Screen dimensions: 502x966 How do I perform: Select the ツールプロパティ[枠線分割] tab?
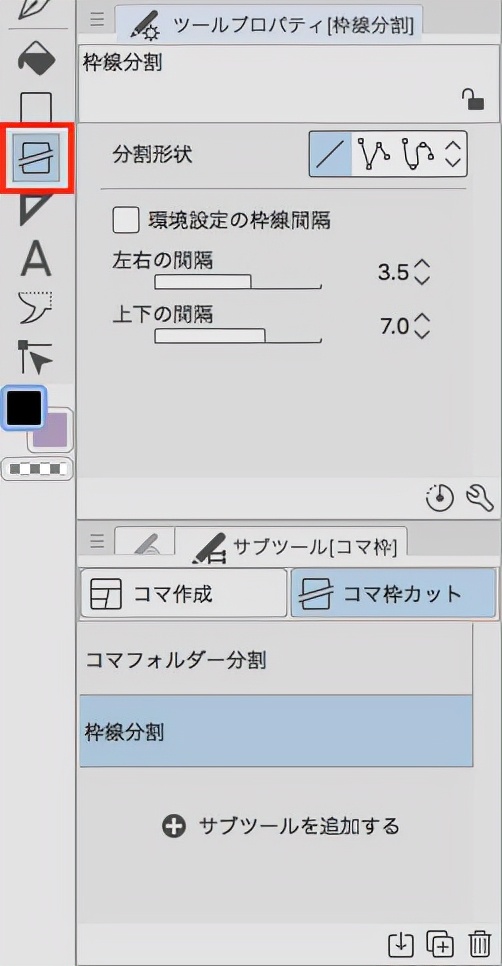pyautogui.click(x=268, y=25)
